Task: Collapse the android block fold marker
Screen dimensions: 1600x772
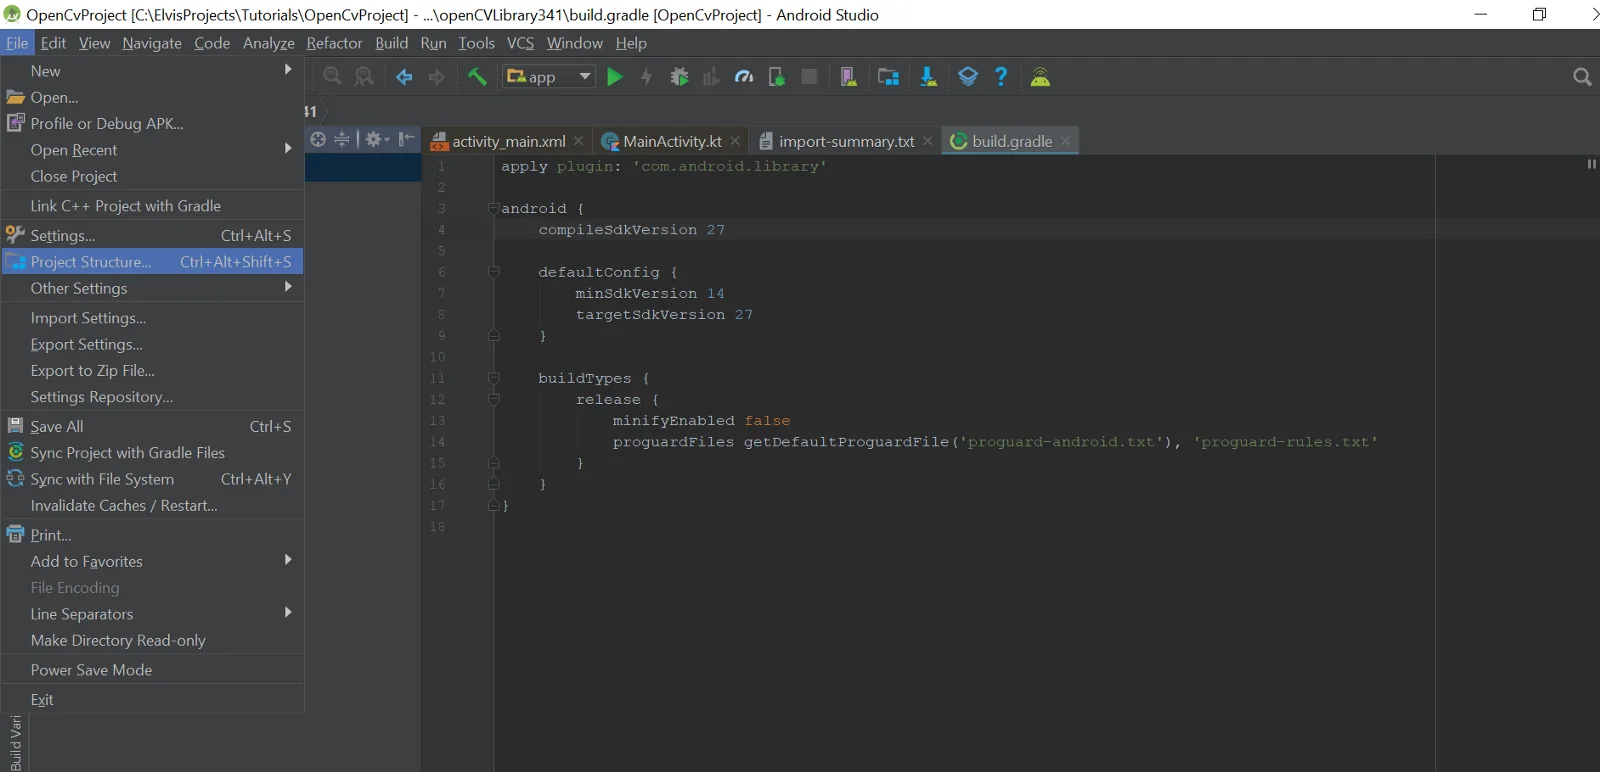Action: [493, 208]
